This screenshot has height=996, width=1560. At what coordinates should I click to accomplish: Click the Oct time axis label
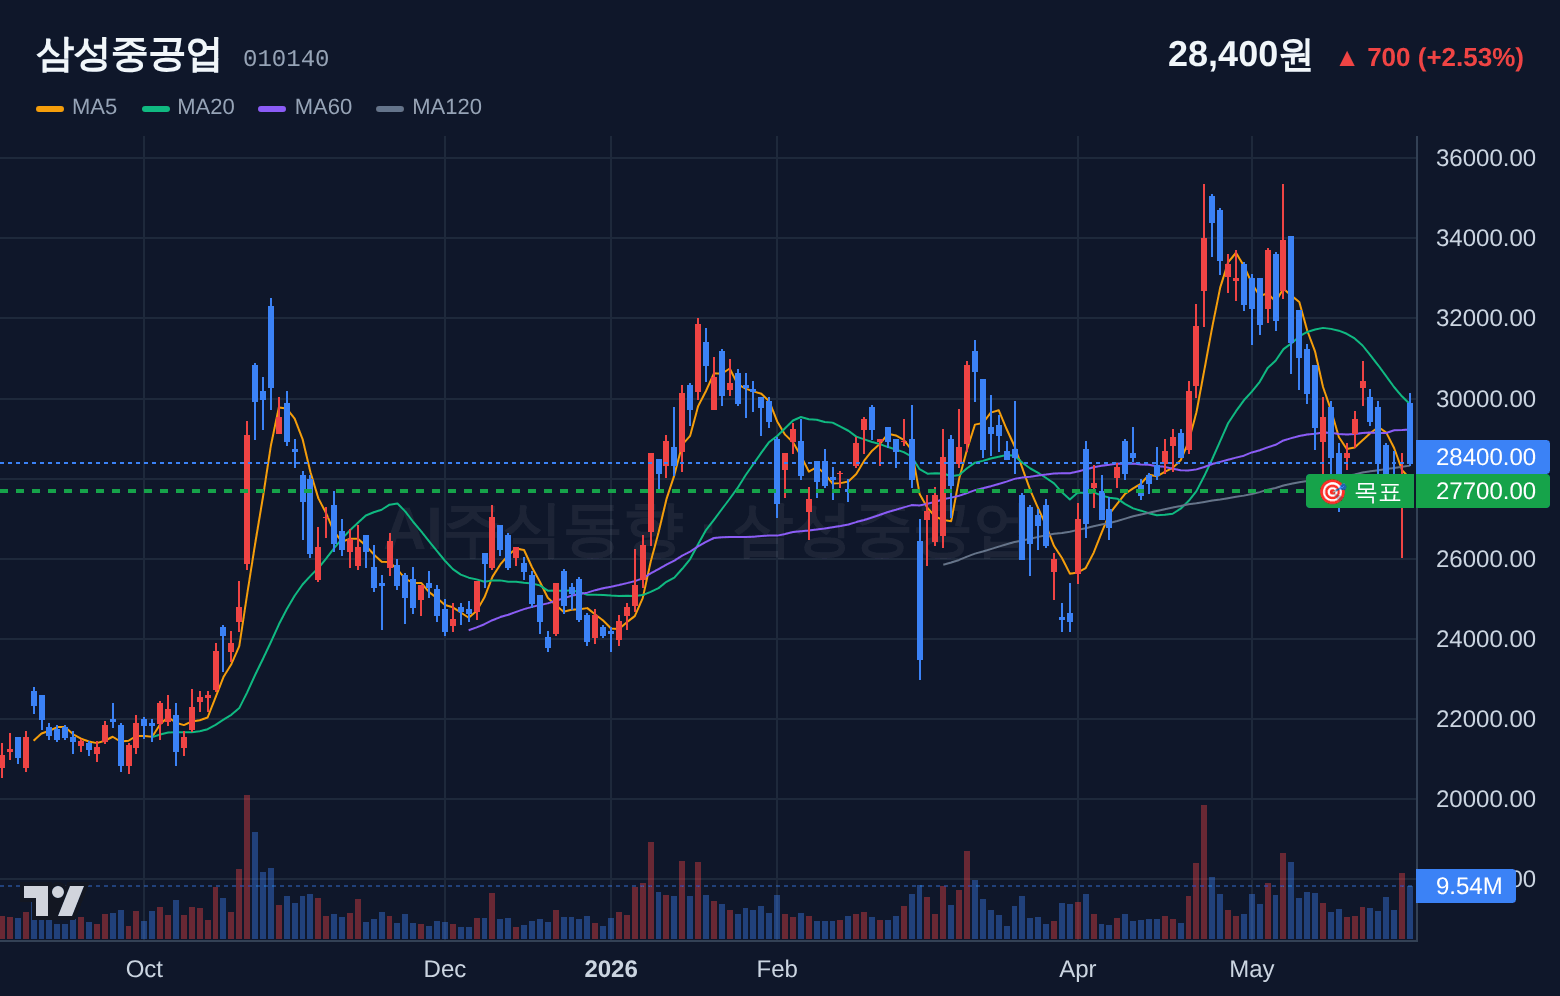(144, 969)
